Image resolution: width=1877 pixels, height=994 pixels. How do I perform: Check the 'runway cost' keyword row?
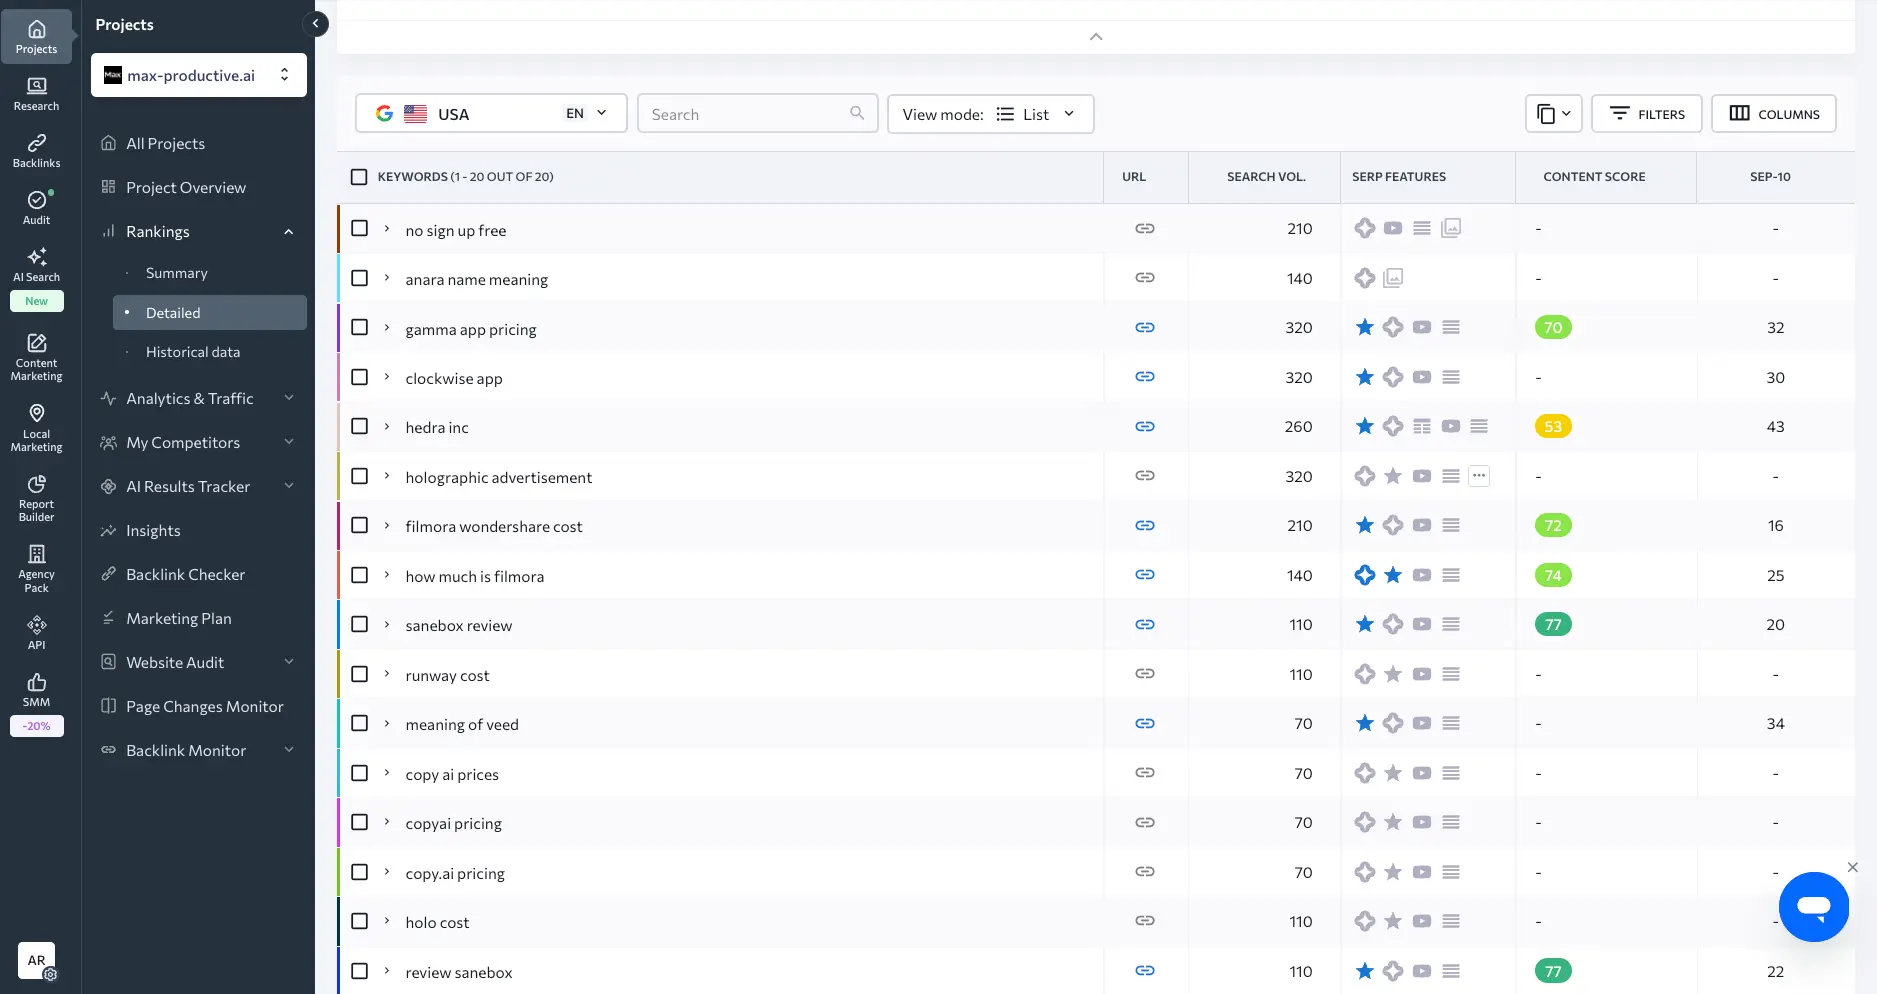(x=359, y=674)
